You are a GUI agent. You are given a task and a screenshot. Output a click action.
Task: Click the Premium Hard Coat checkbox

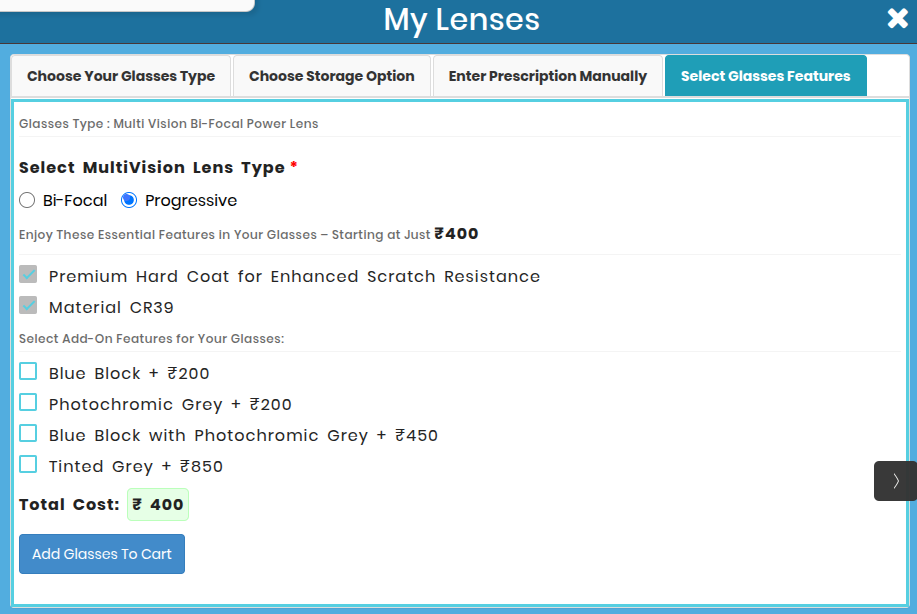pos(28,274)
